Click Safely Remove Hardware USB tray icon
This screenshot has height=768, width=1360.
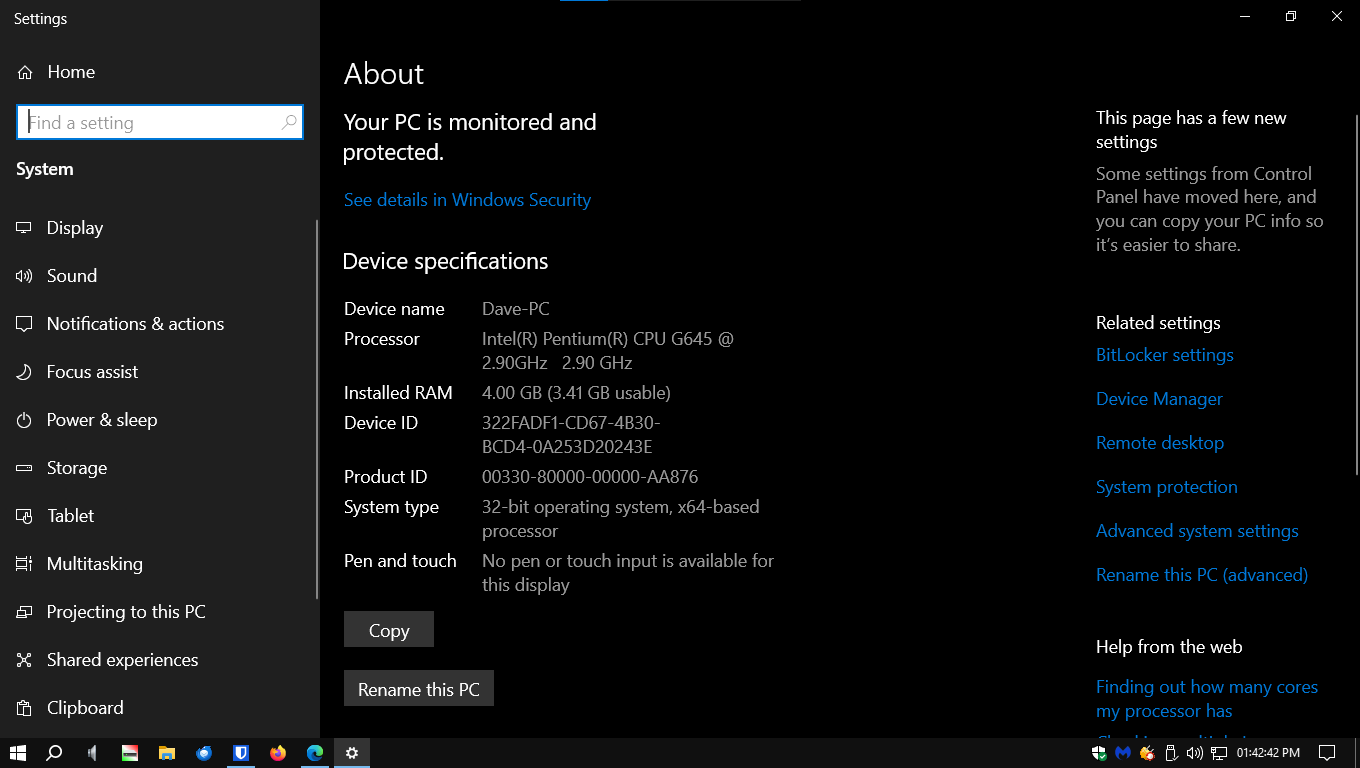tap(1171, 753)
